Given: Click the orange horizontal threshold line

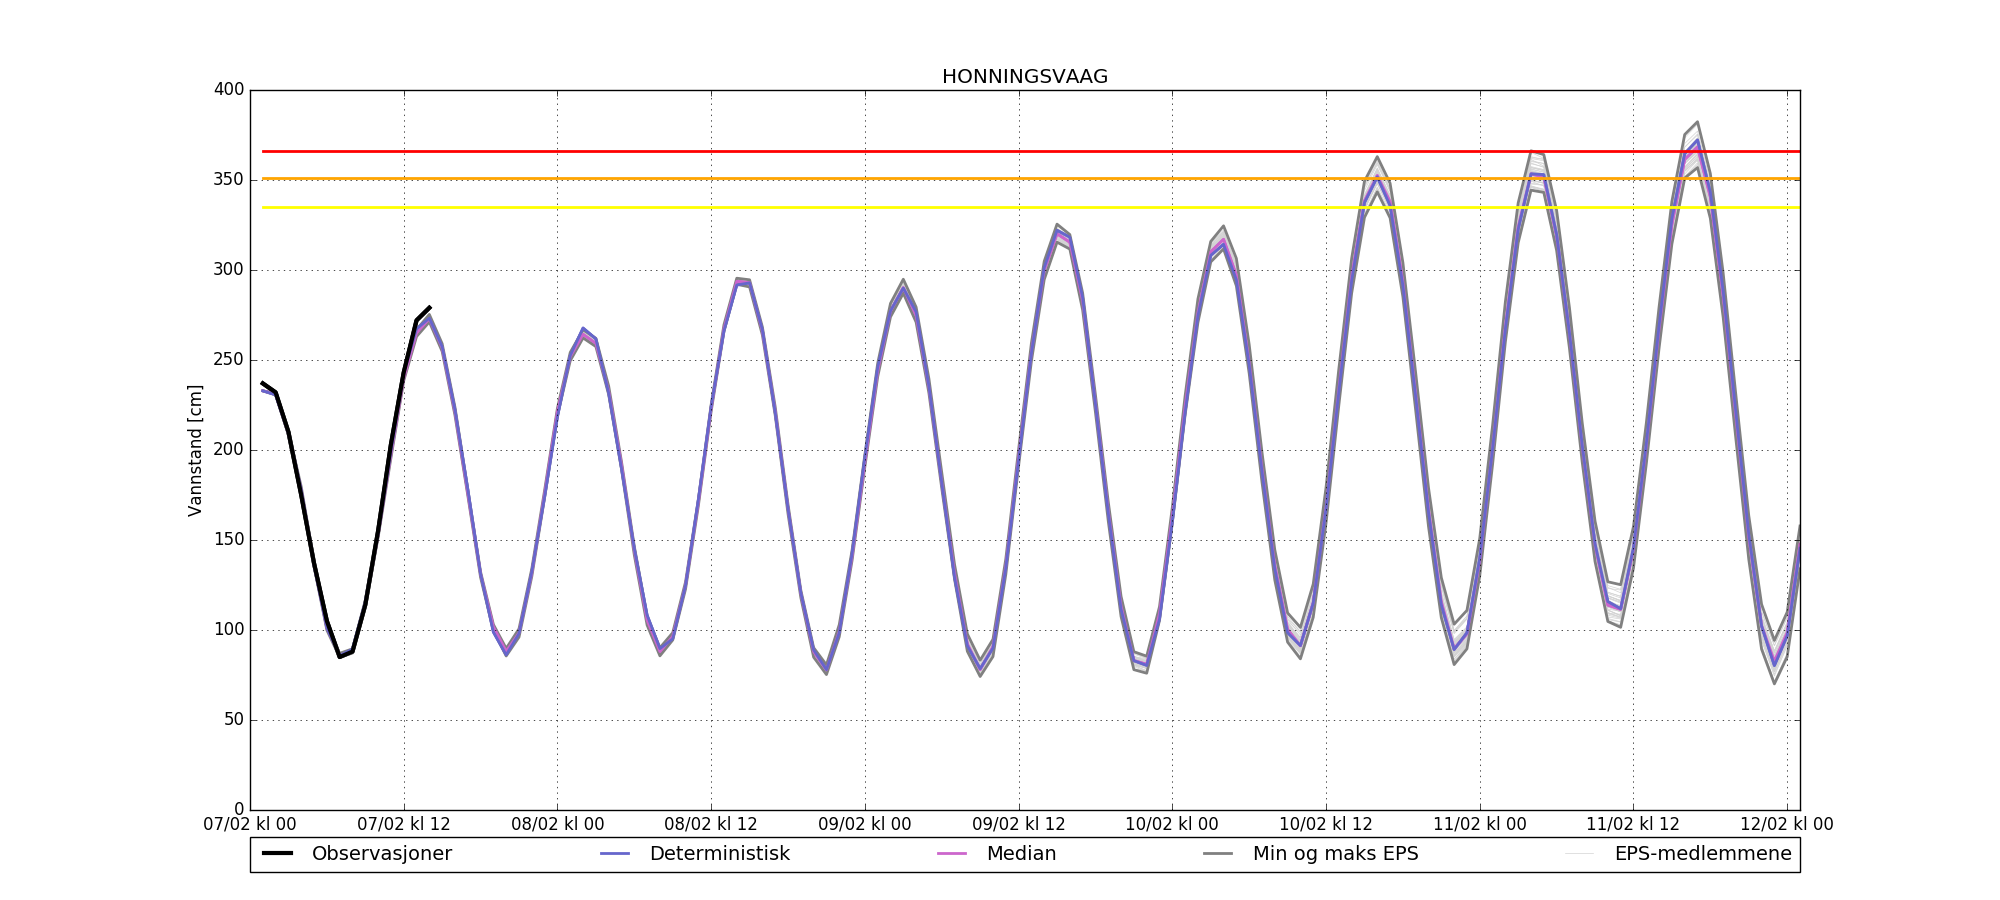Looking at the screenshot, I should 800,179.
